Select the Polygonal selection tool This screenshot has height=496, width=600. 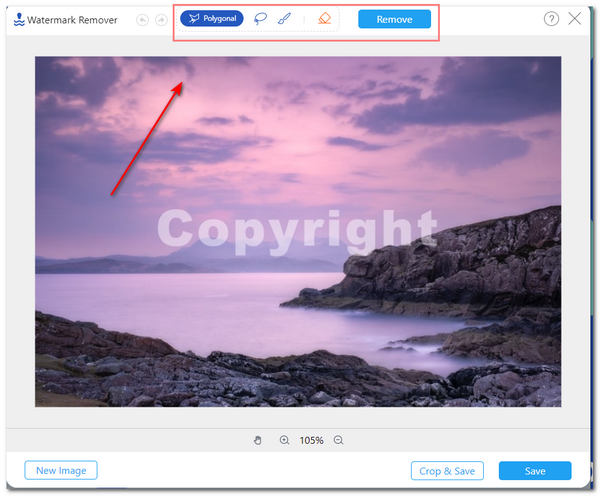click(212, 18)
